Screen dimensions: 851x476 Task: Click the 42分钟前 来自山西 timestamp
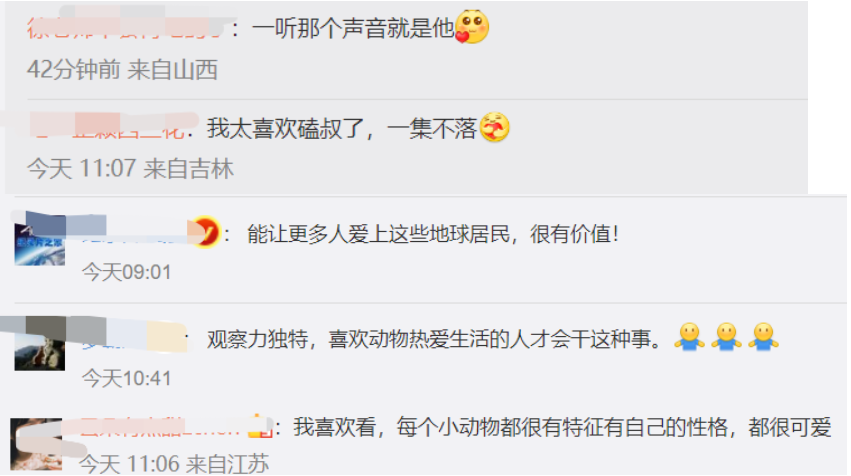(123, 69)
